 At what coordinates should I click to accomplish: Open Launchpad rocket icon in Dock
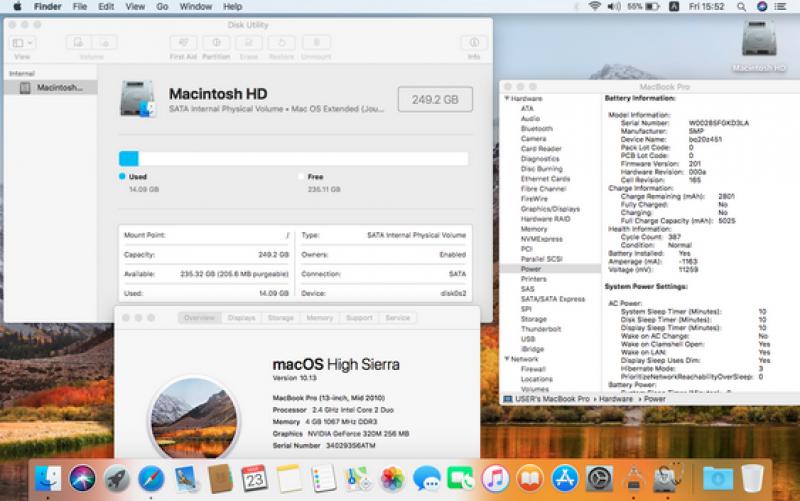[117, 479]
